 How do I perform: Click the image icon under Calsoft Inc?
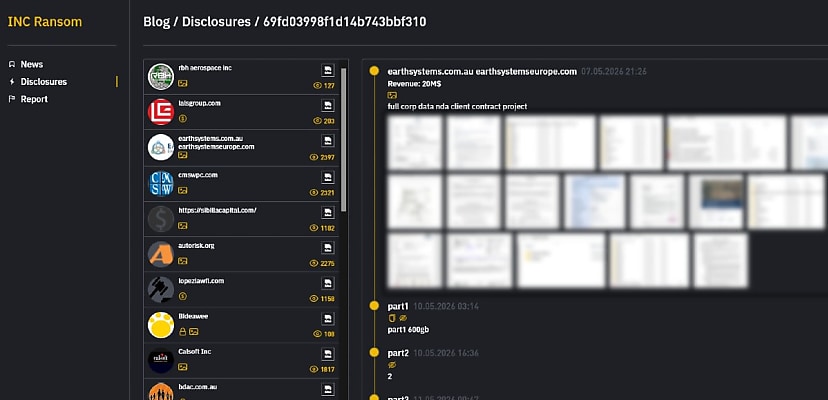[x=183, y=367]
